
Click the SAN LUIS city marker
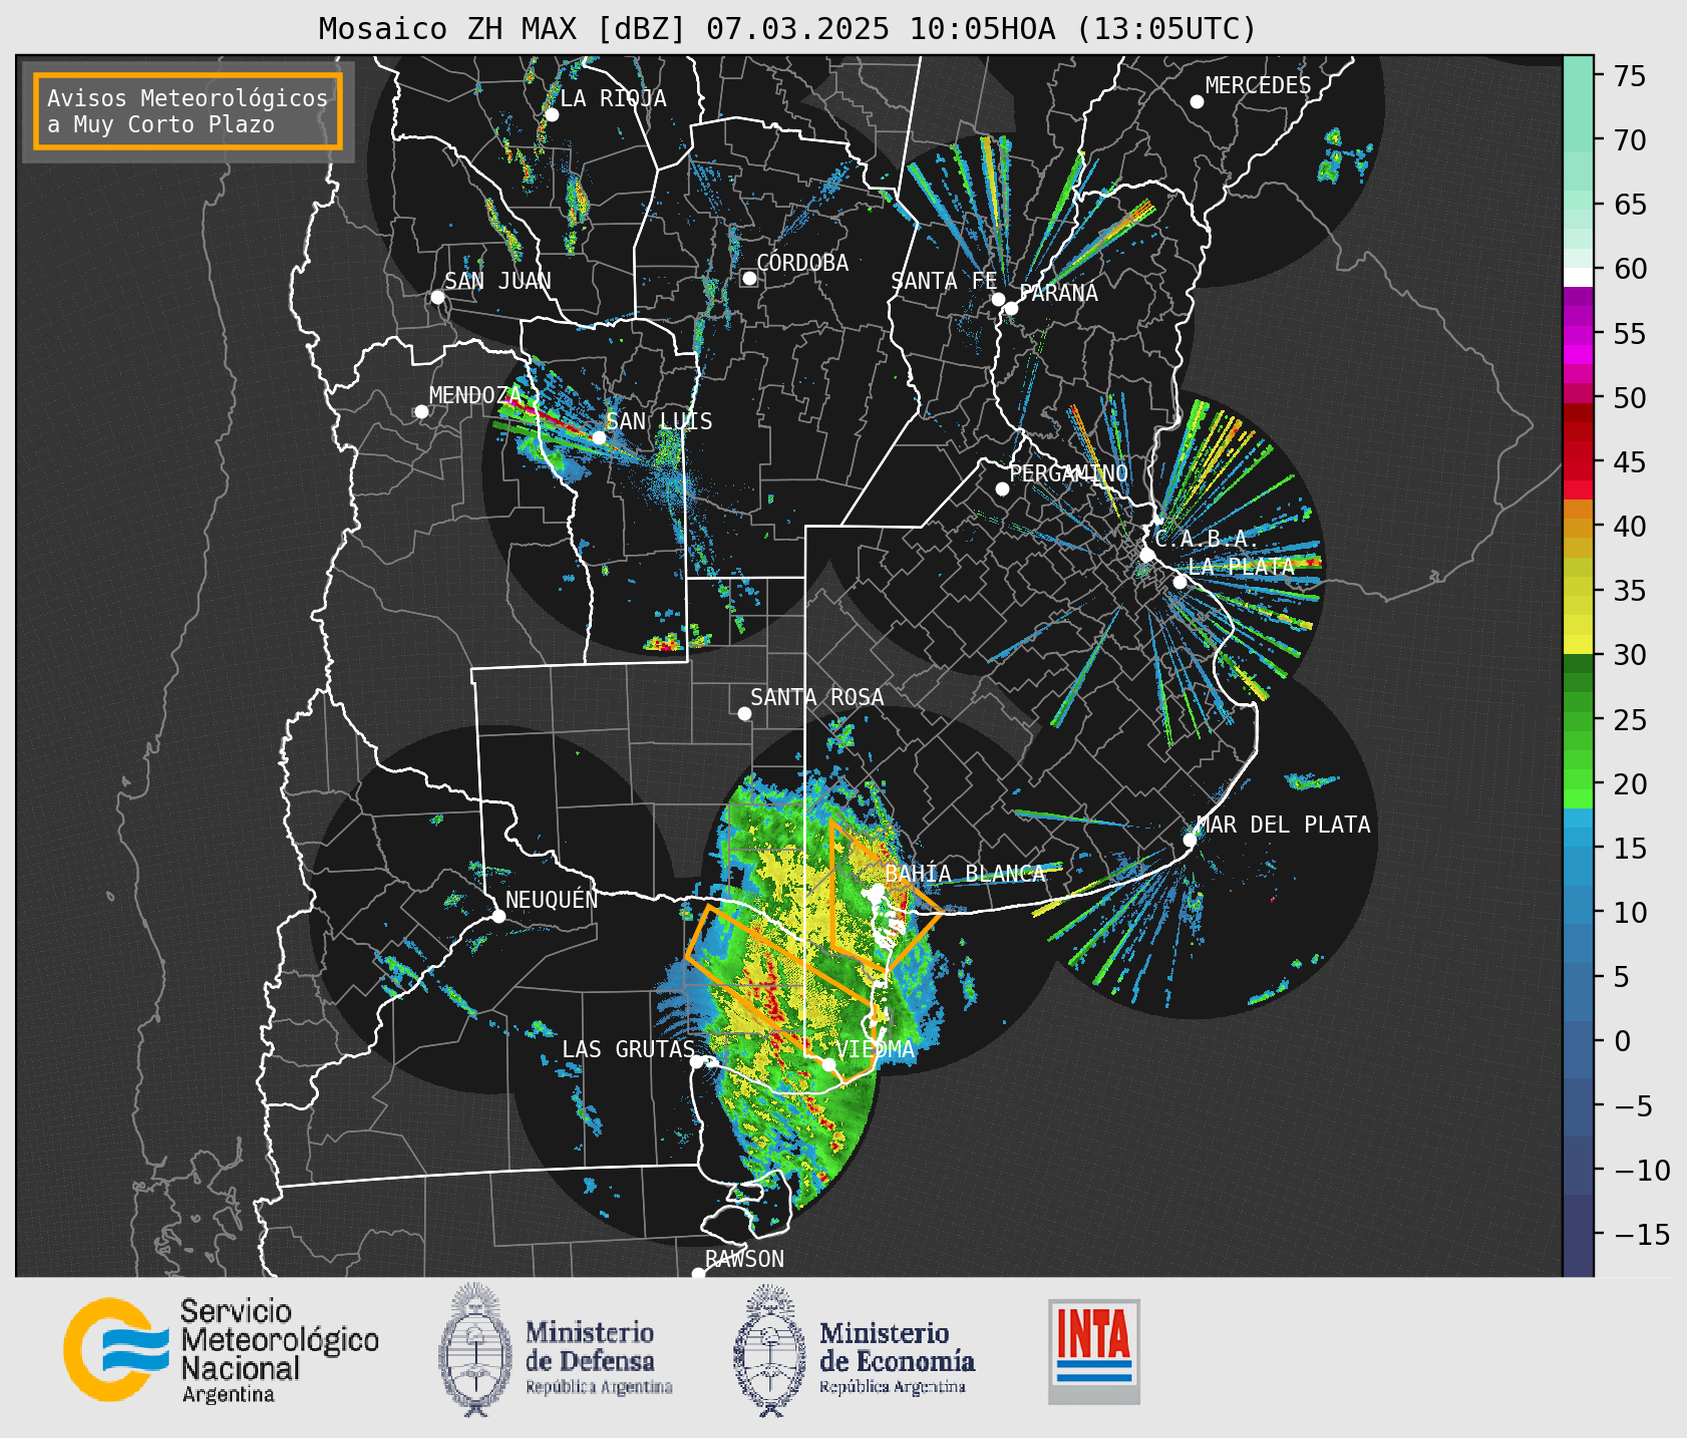599,437
